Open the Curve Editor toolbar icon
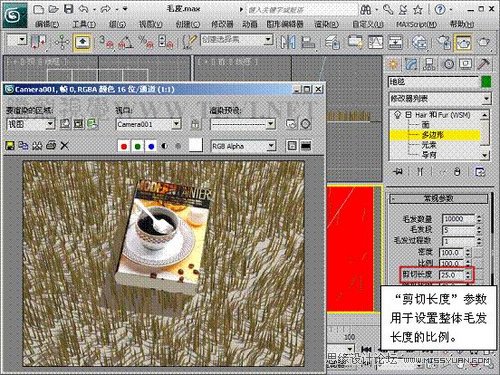 point(375,42)
